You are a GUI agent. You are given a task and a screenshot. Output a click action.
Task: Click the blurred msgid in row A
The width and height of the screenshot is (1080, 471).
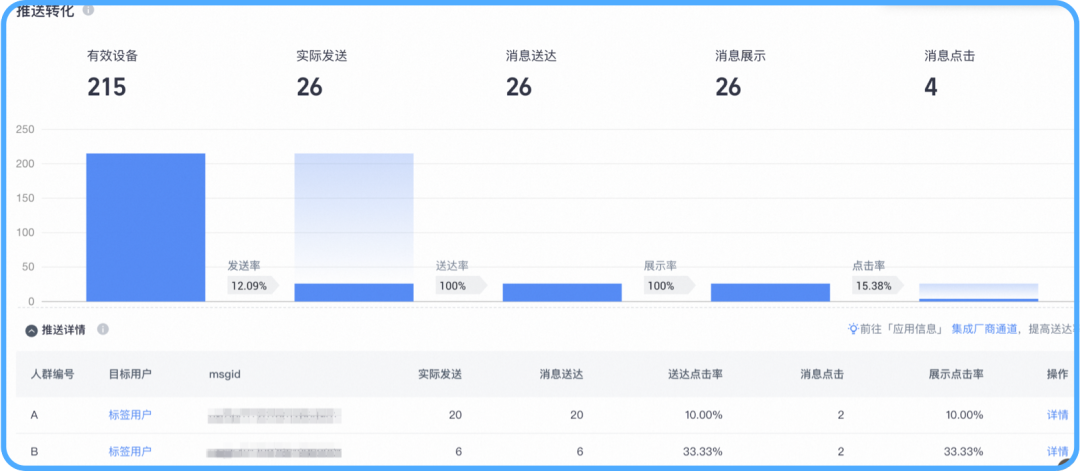(x=276, y=415)
